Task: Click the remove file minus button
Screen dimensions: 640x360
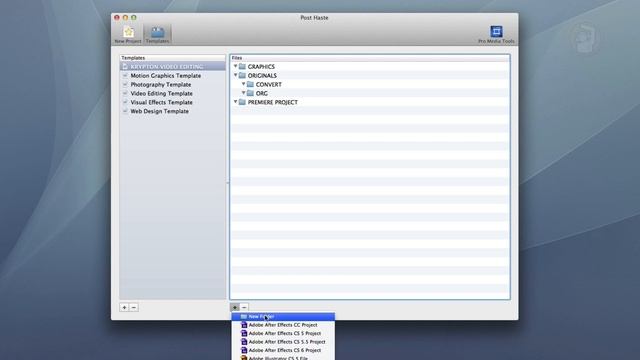Action: 244,307
